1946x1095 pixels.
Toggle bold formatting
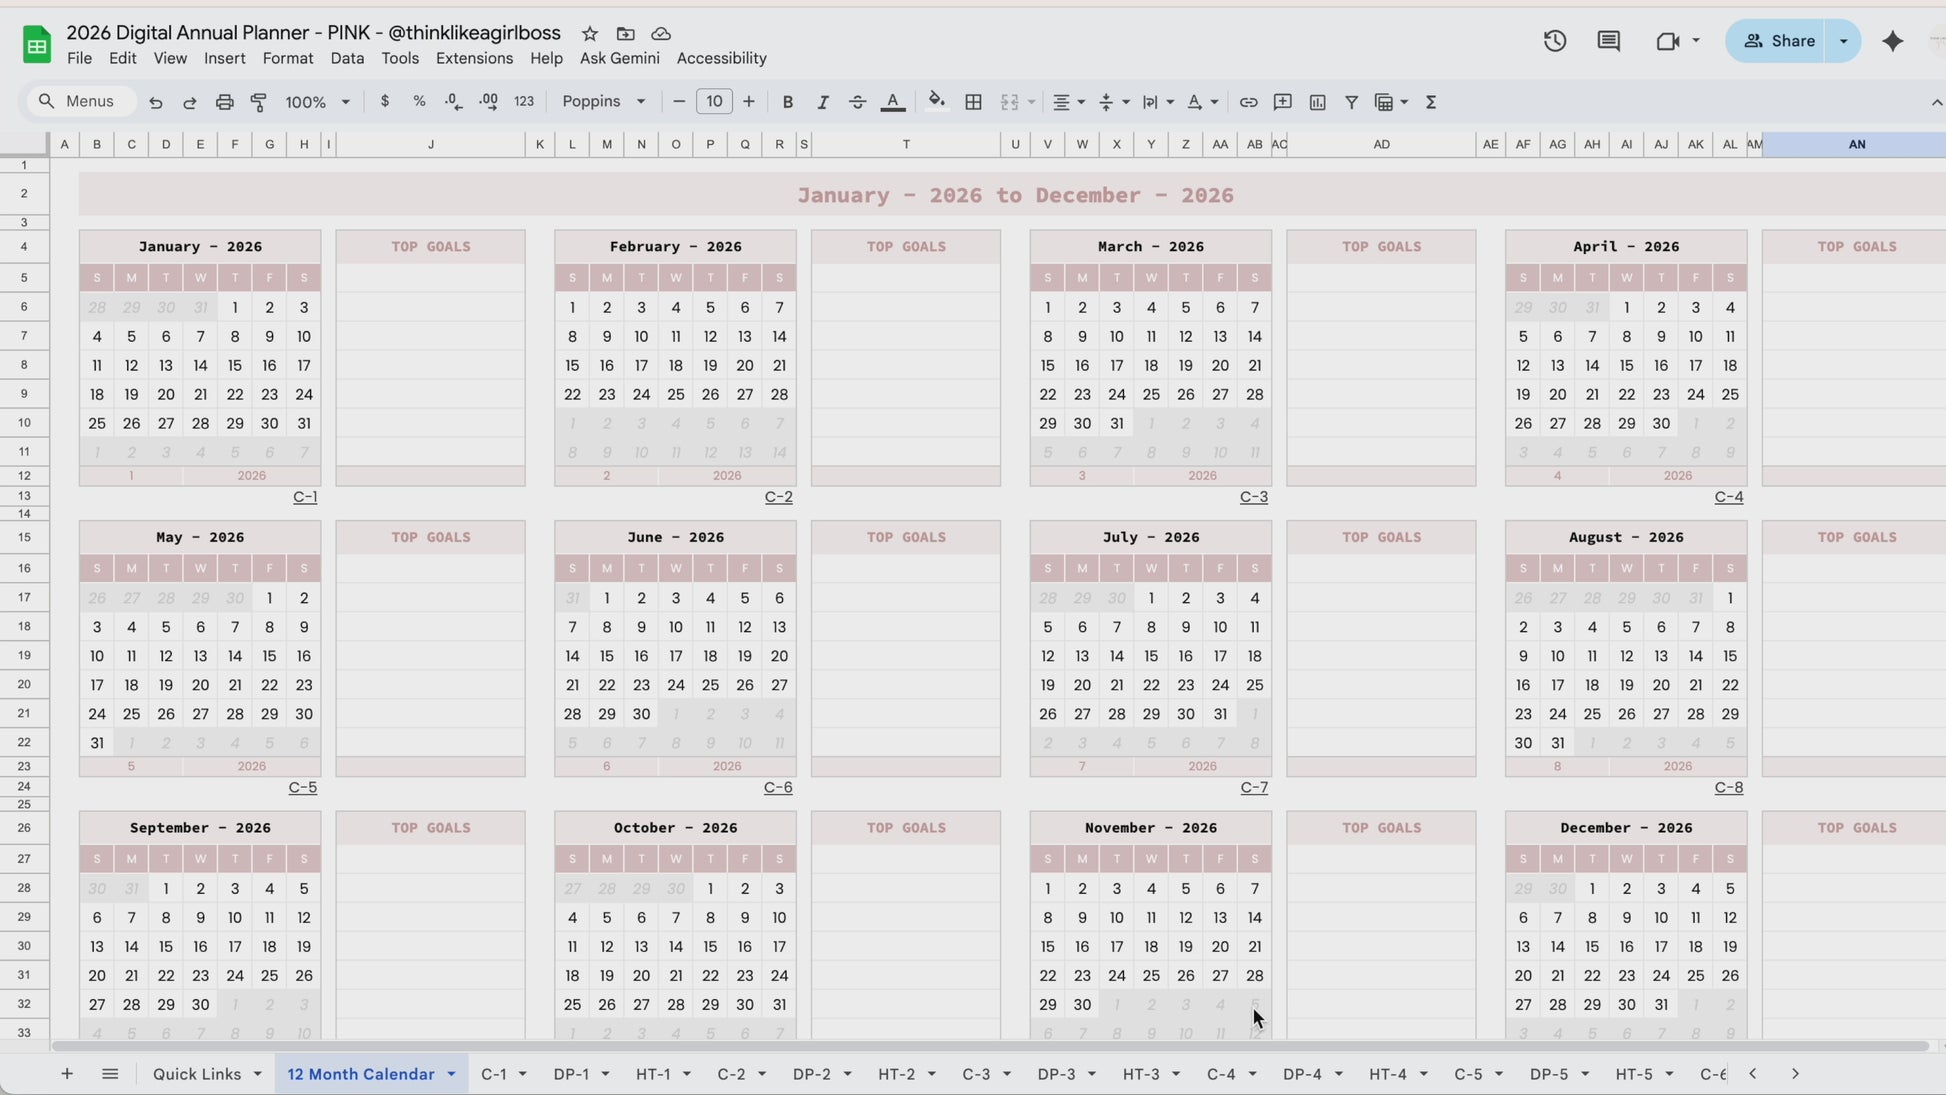788,102
